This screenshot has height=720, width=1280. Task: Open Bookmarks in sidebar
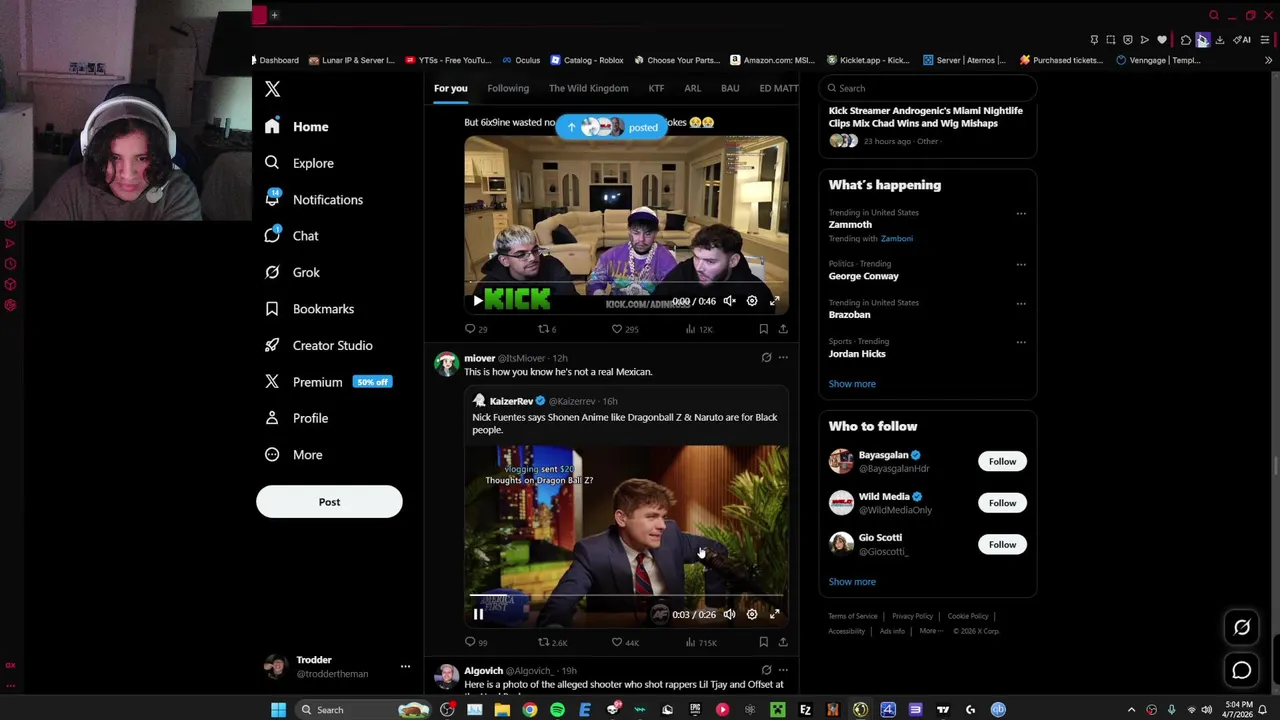point(309,309)
